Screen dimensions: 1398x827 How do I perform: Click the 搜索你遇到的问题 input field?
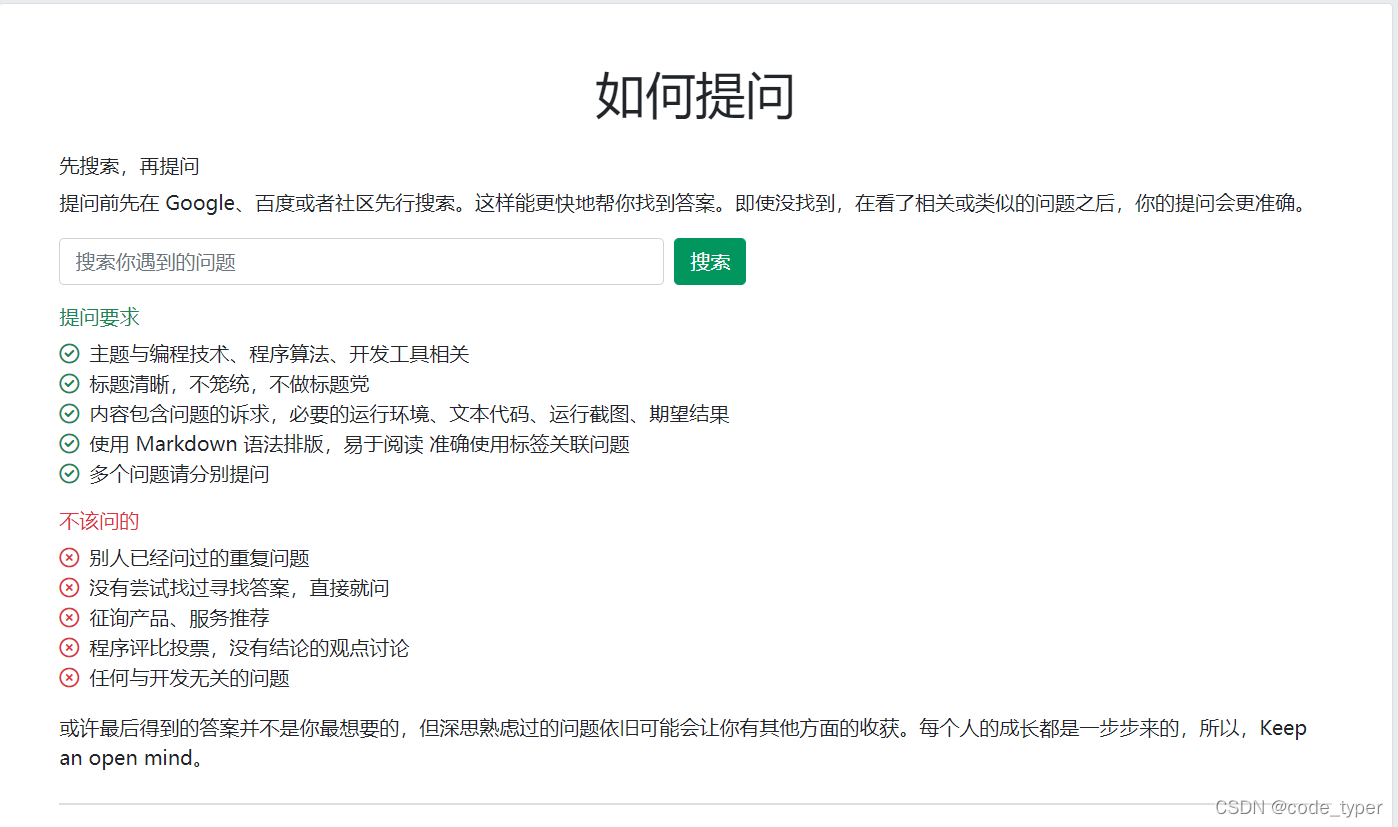click(x=361, y=261)
